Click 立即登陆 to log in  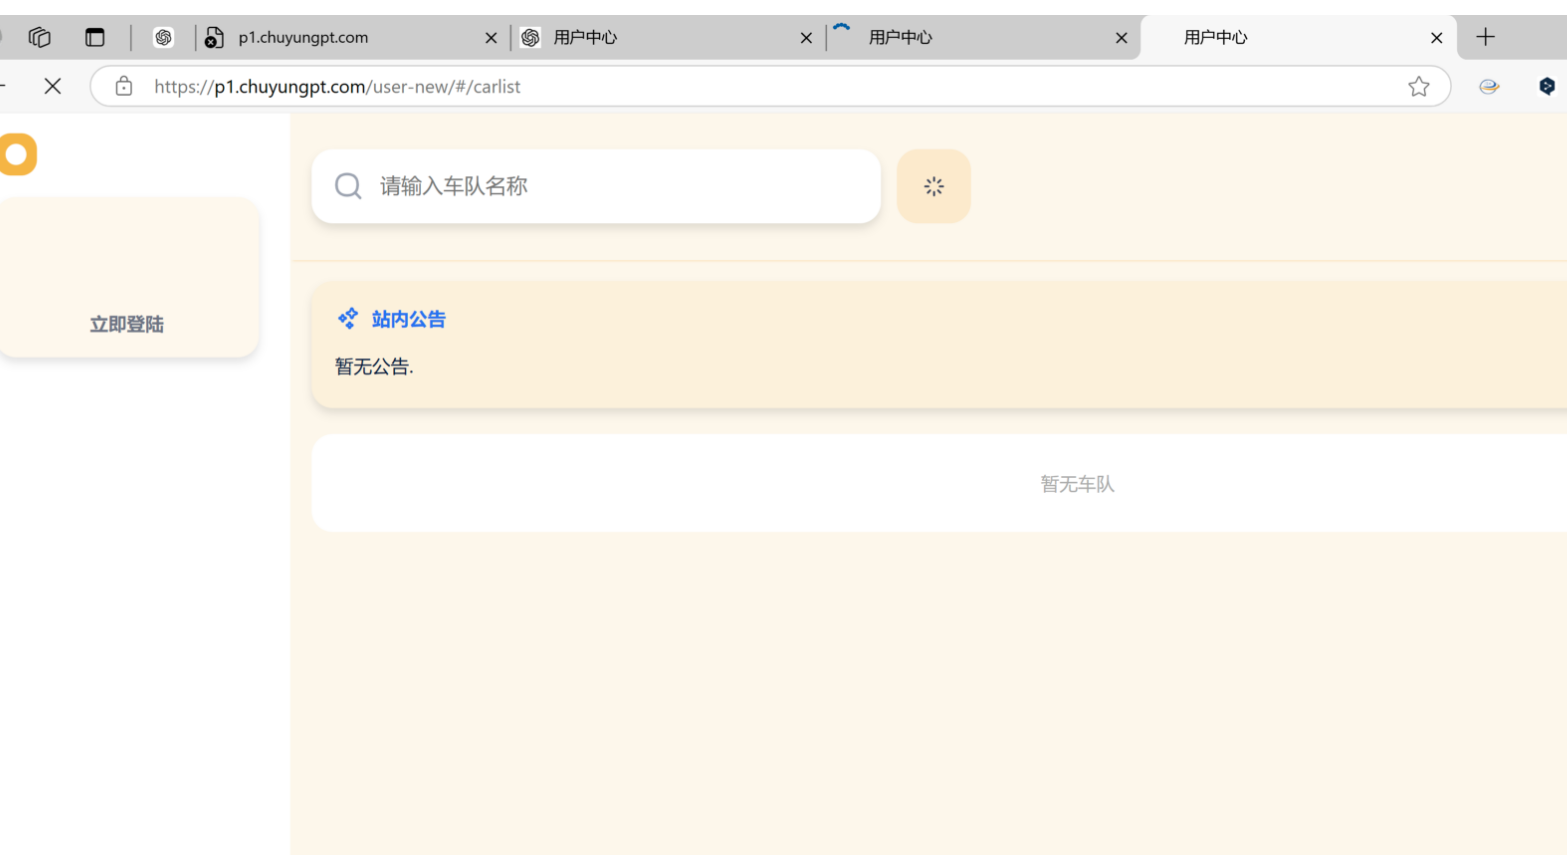pyautogui.click(x=127, y=324)
